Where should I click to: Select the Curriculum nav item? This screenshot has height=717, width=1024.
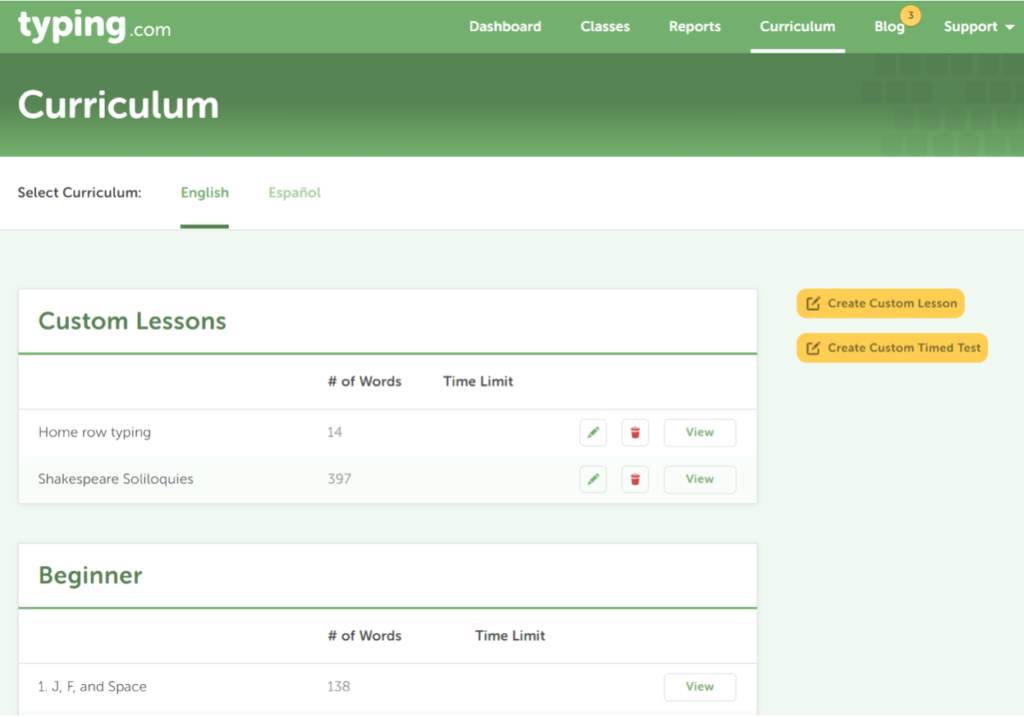point(797,27)
